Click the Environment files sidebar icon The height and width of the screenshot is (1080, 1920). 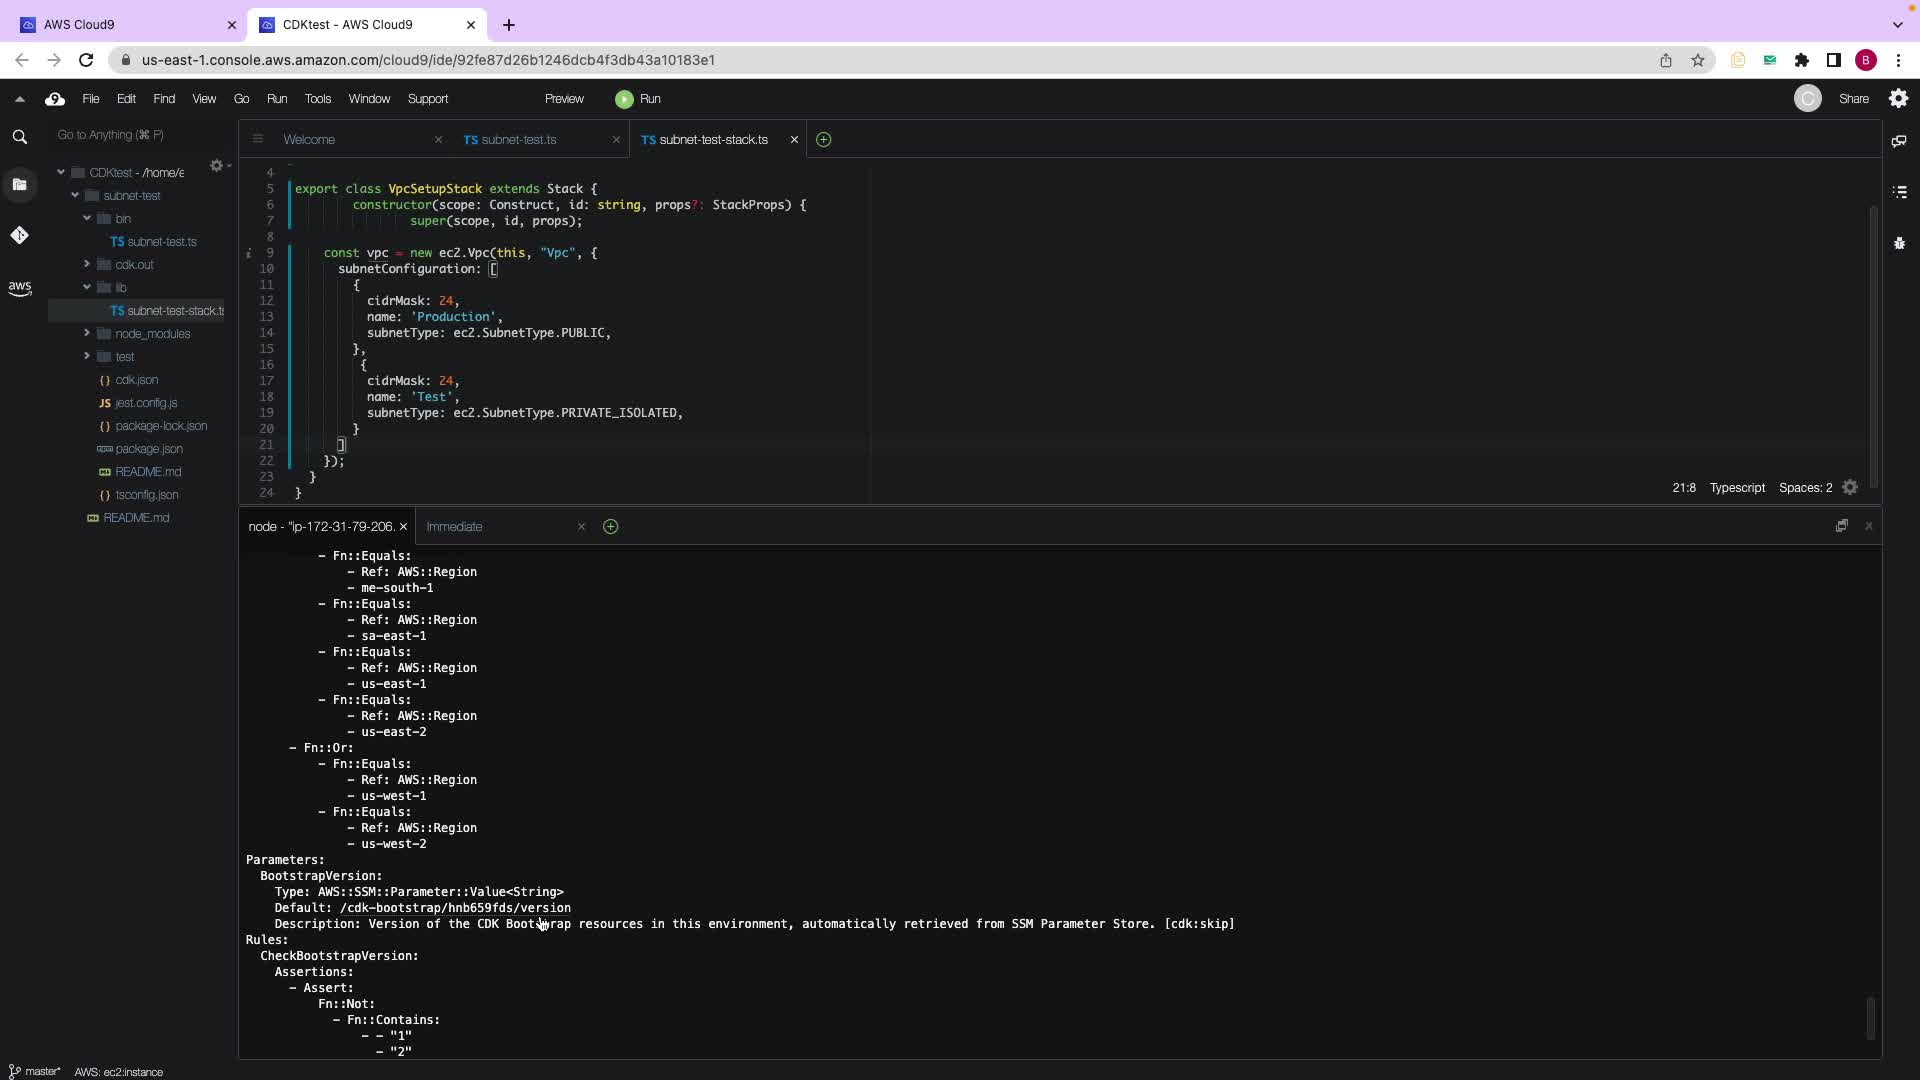[19, 184]
